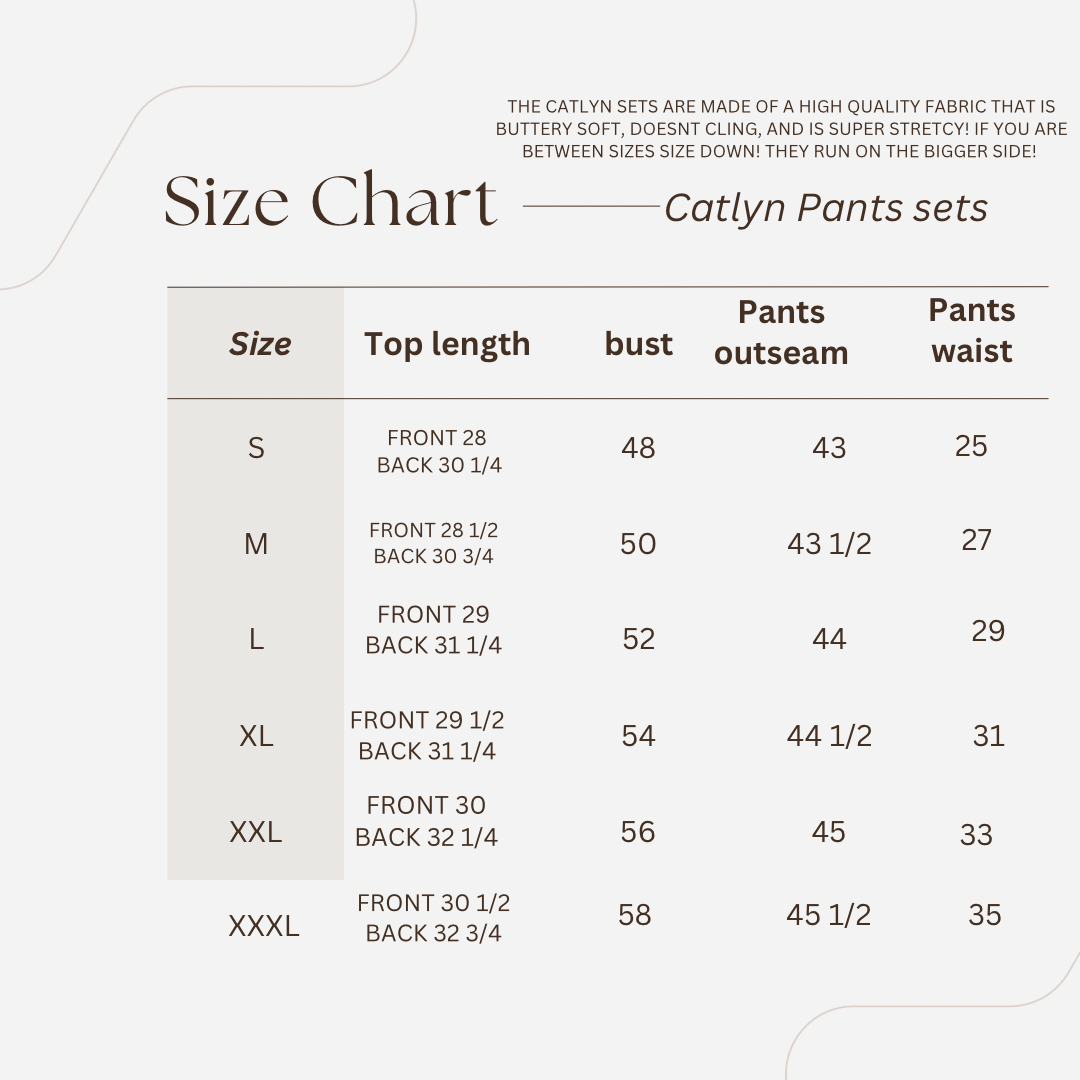Viewport: 1080px width, 1080px height.
Task: Select the "Top length" column header
Action: click(447, 344)
